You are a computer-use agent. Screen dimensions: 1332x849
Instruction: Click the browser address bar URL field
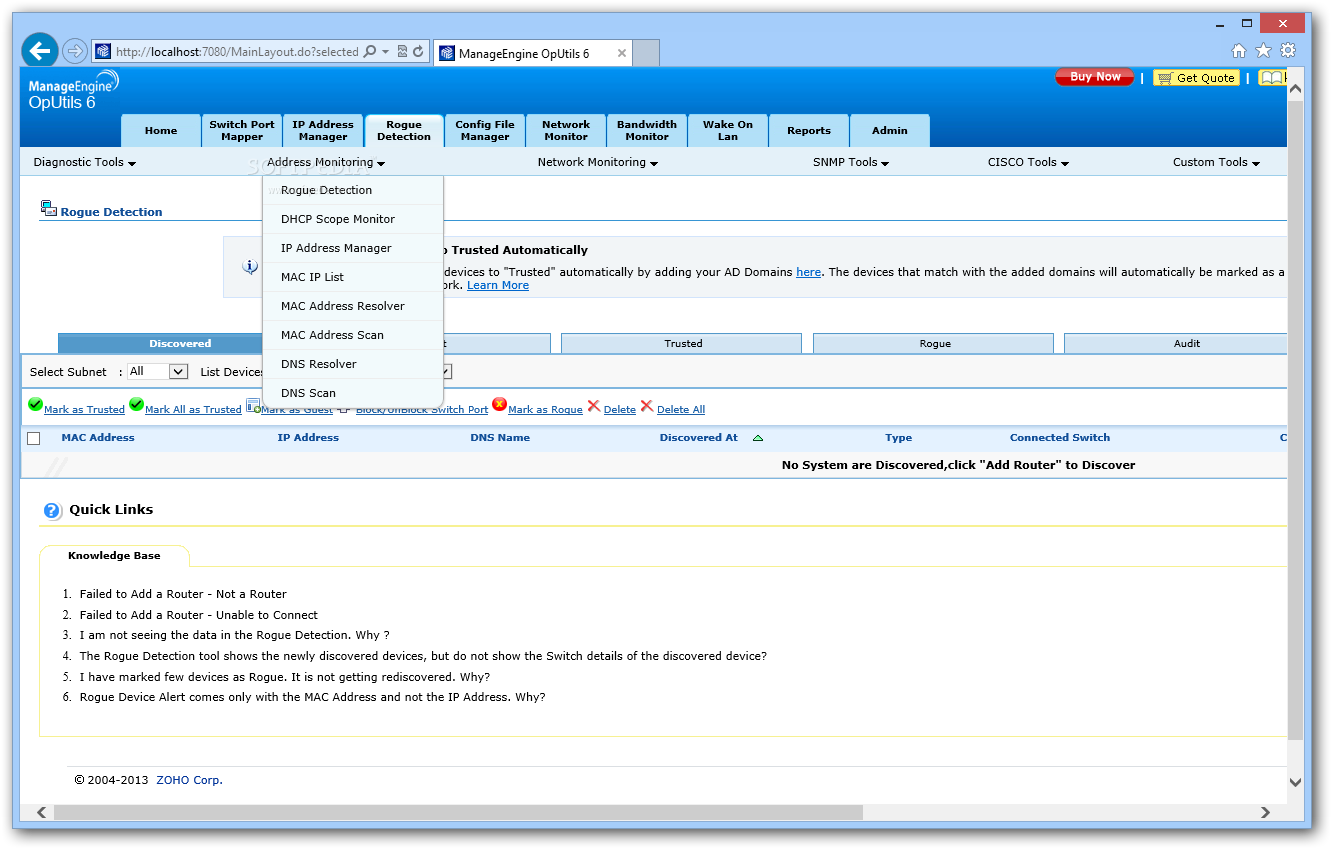pyautogui.click(x=237, y=52)
